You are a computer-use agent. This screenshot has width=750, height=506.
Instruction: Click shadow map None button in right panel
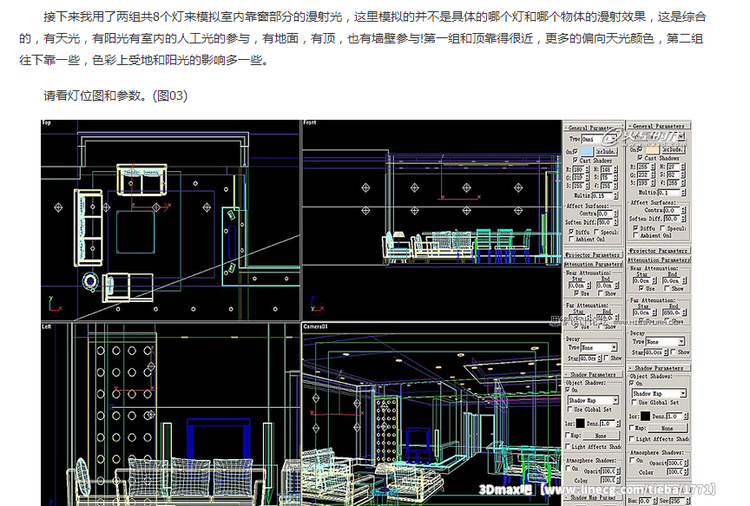(x=667, y=428)
